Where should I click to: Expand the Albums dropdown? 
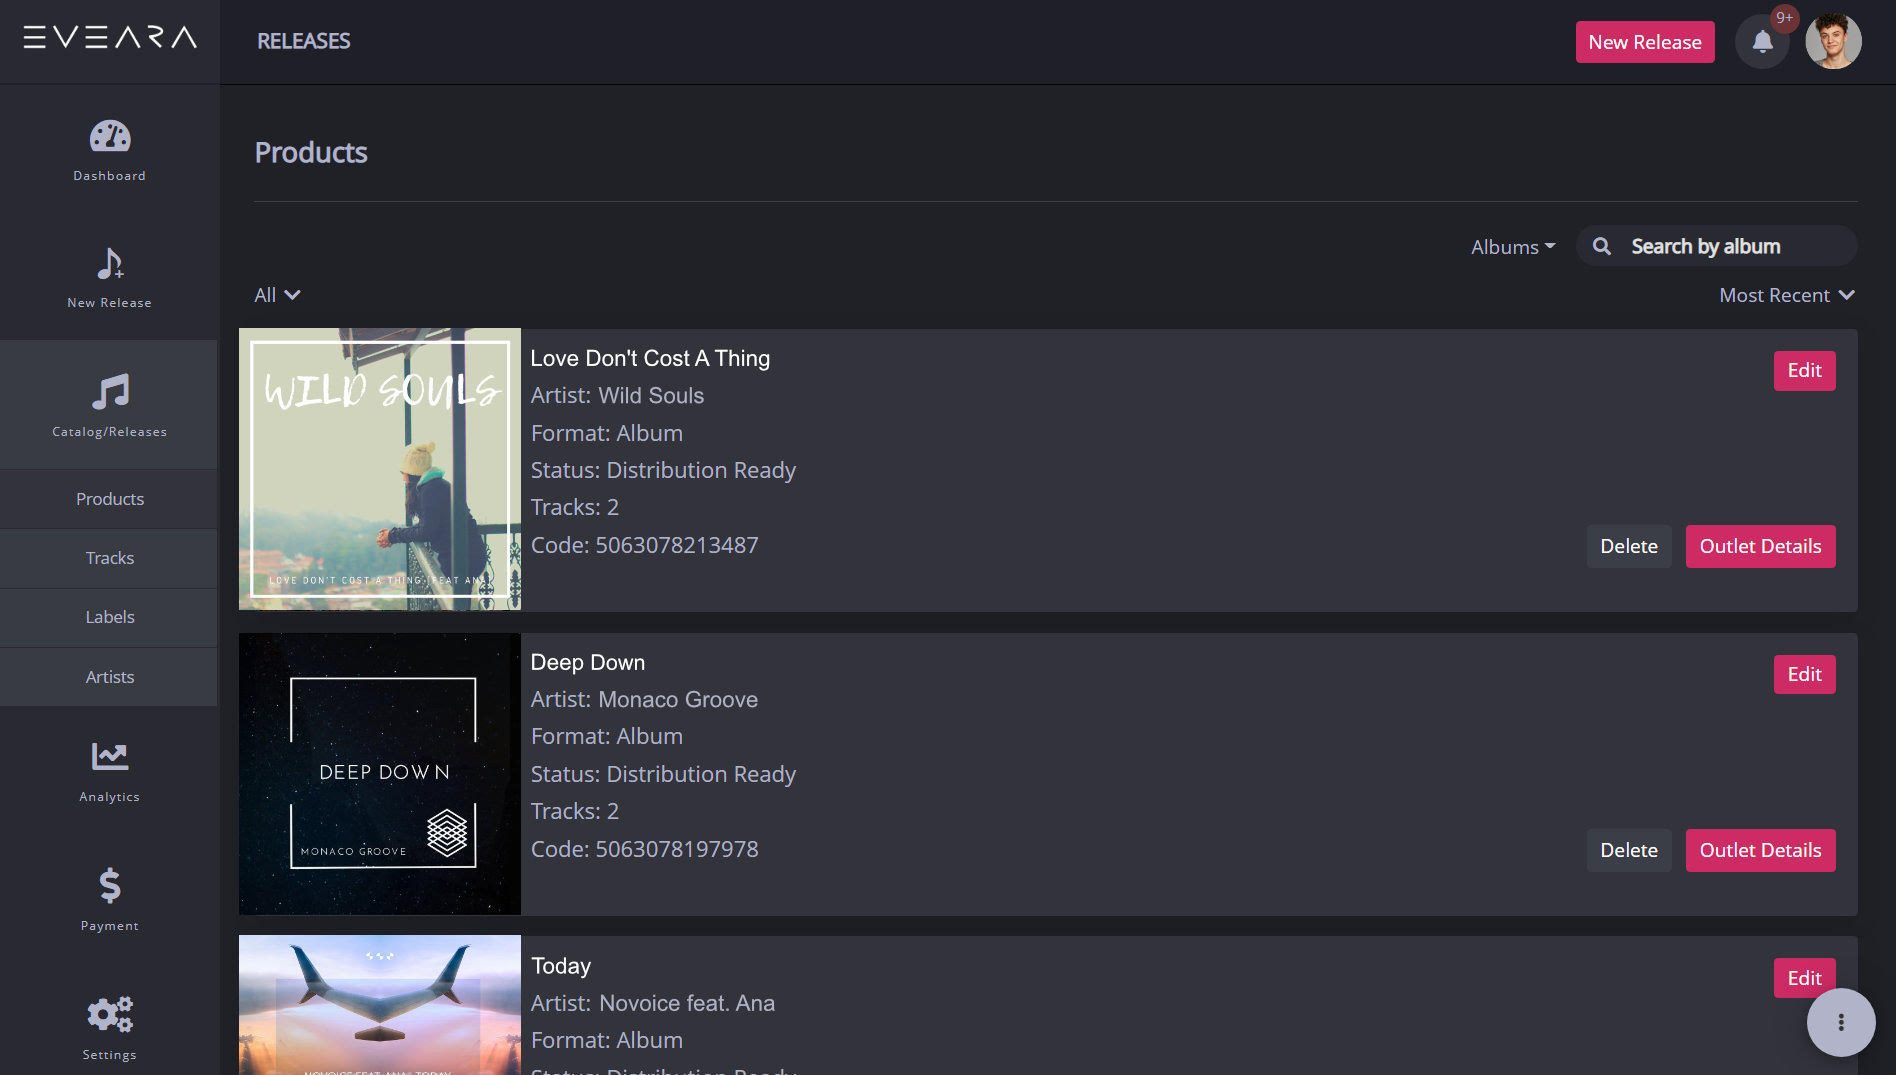coord(1513,247)
